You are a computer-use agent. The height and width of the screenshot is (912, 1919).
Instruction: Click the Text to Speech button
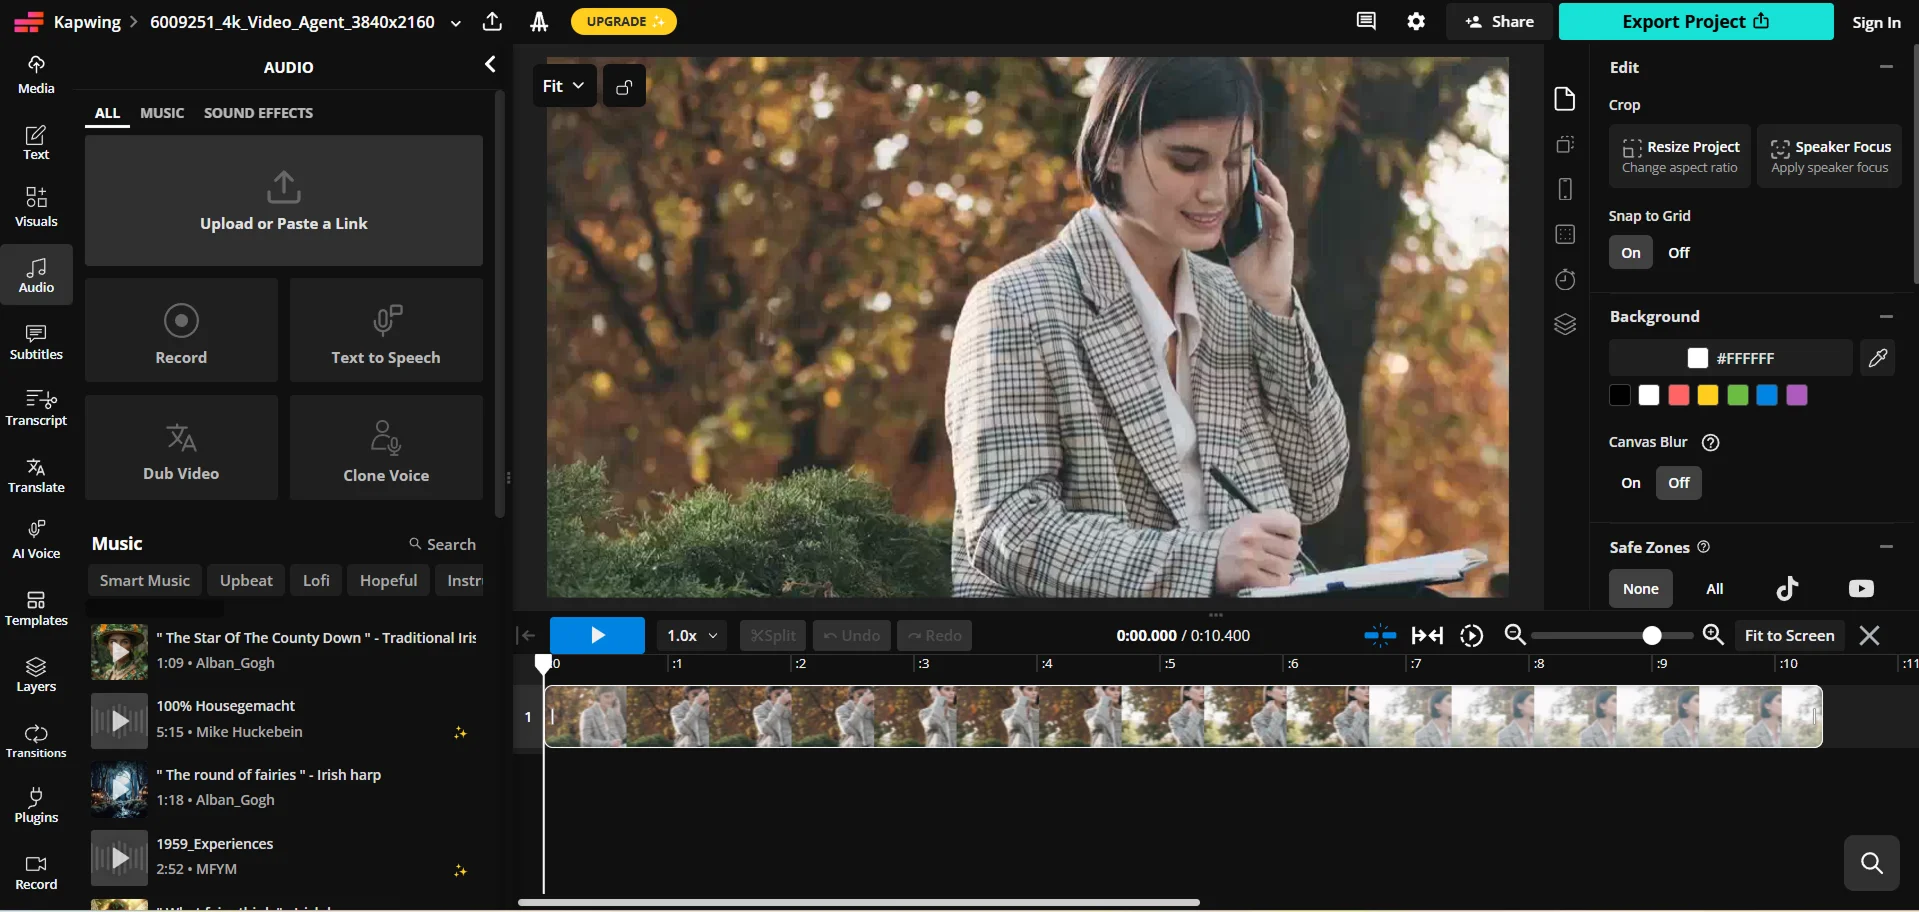click(x=386, y=331)
